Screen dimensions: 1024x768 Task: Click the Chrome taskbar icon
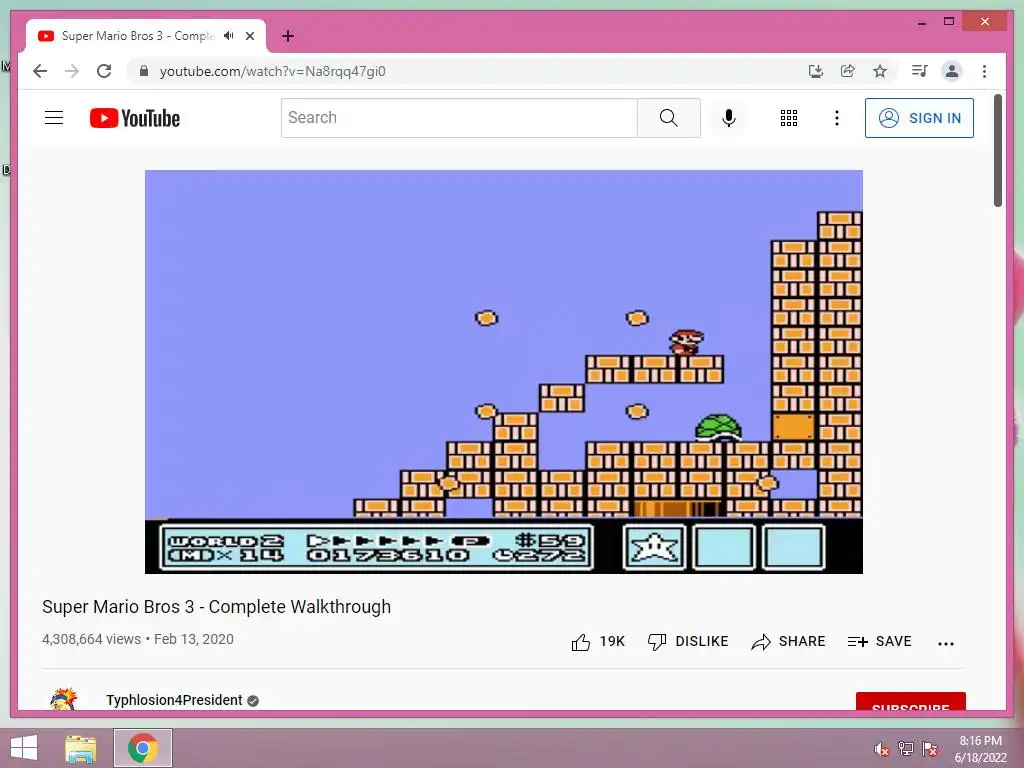click(143, 748)
